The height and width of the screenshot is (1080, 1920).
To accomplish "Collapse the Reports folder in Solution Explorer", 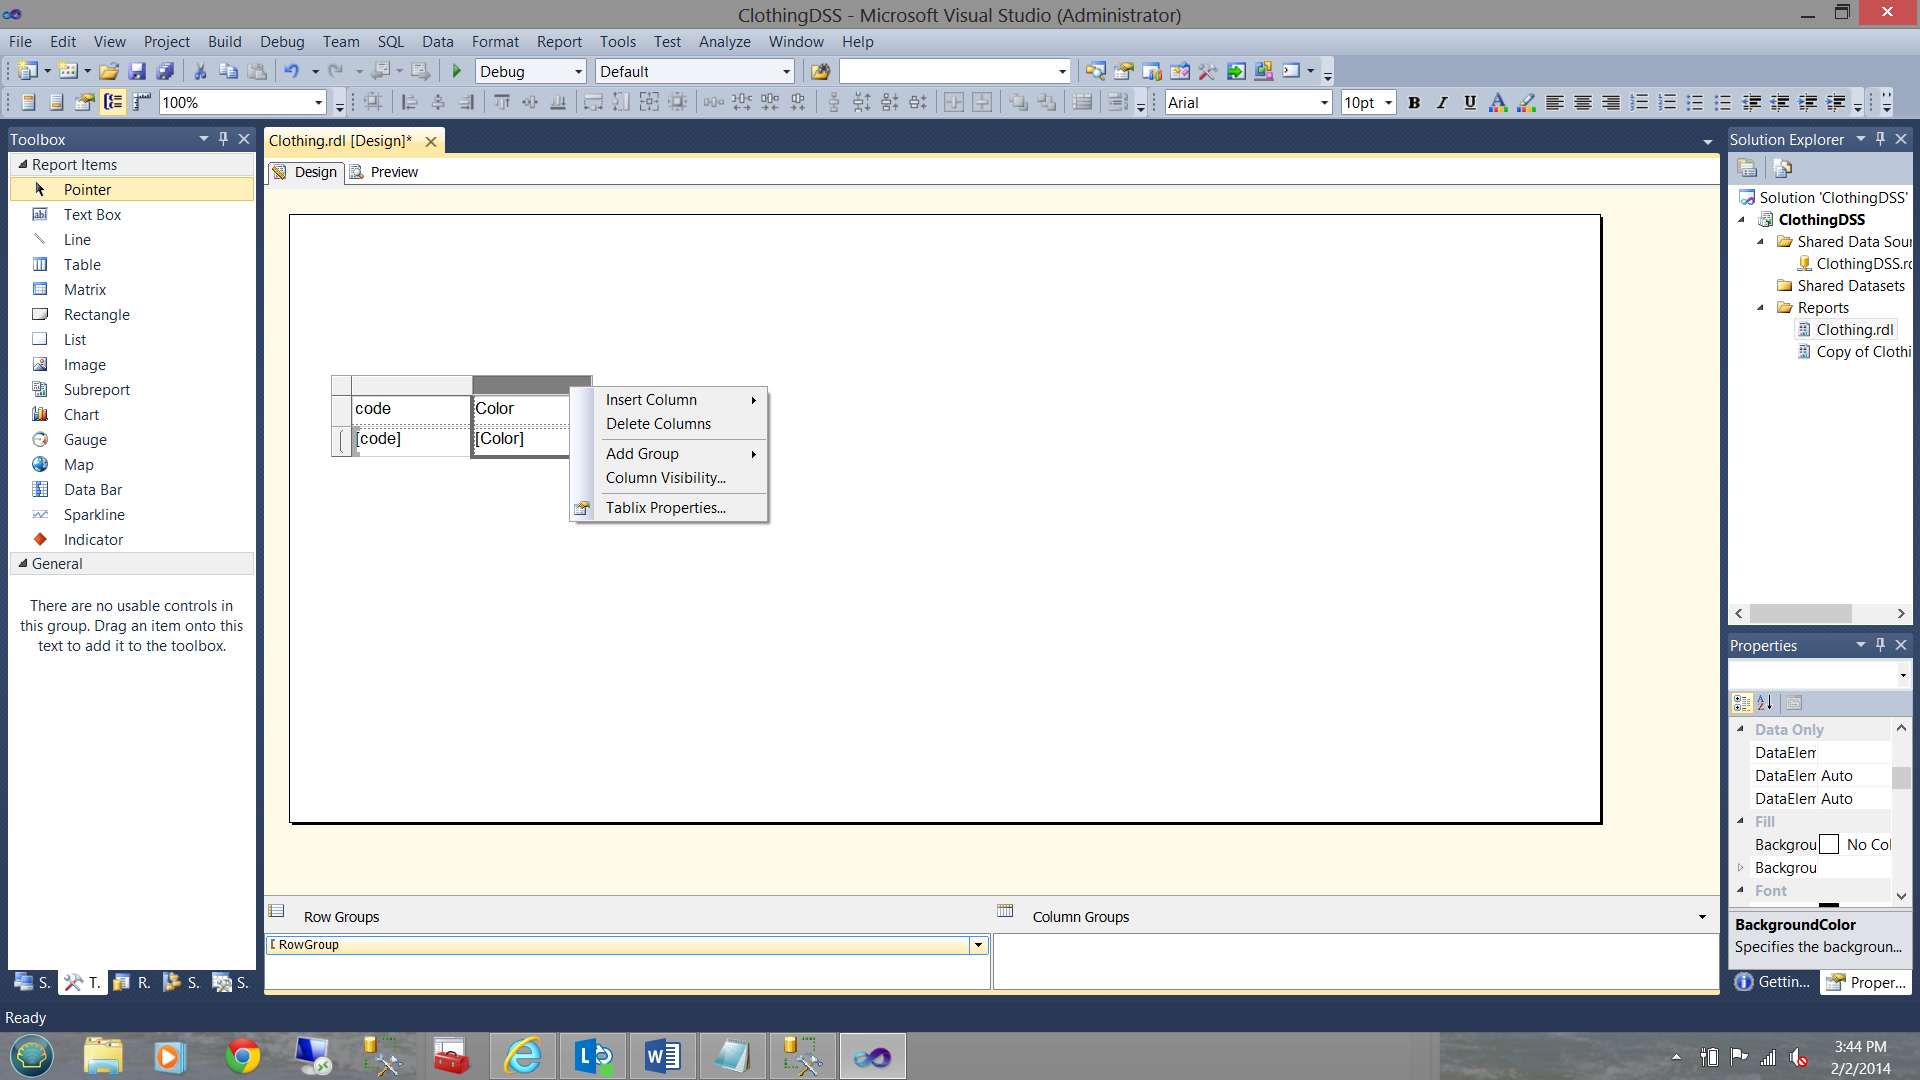I will coord(1761,308).
